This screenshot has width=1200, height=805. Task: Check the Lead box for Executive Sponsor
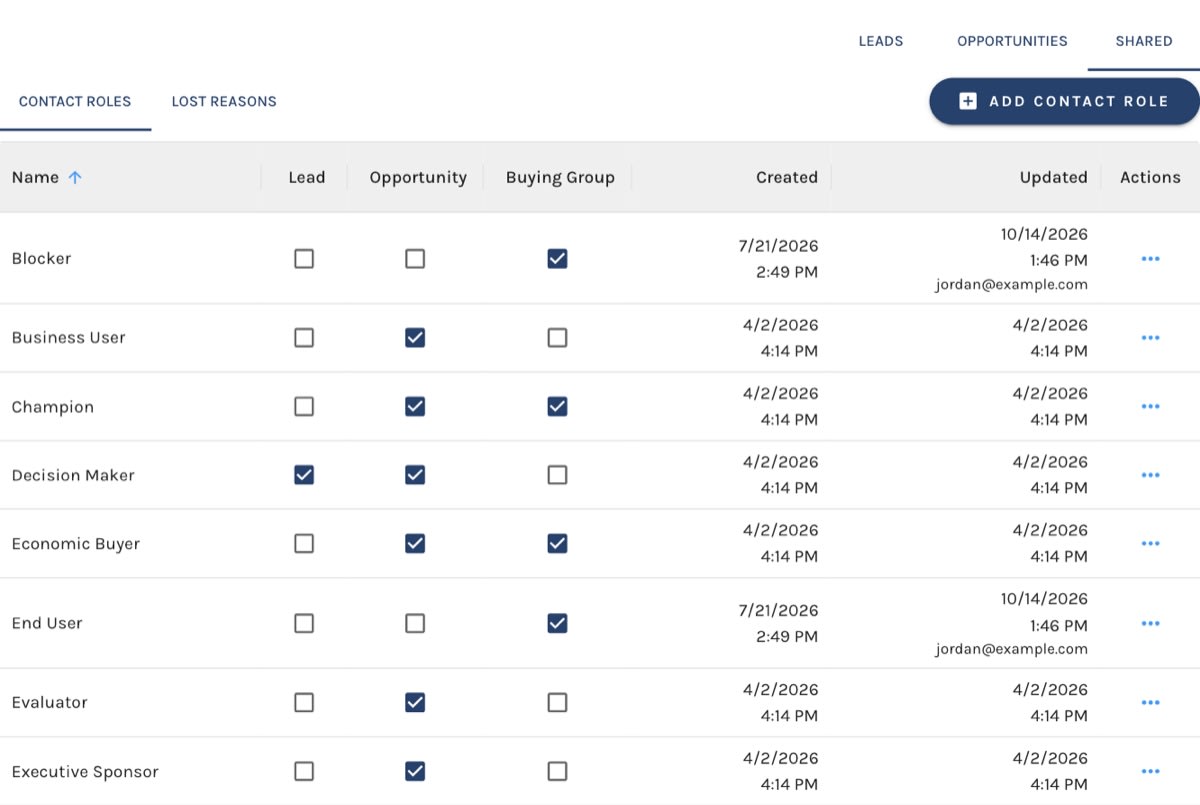[304, 772]
